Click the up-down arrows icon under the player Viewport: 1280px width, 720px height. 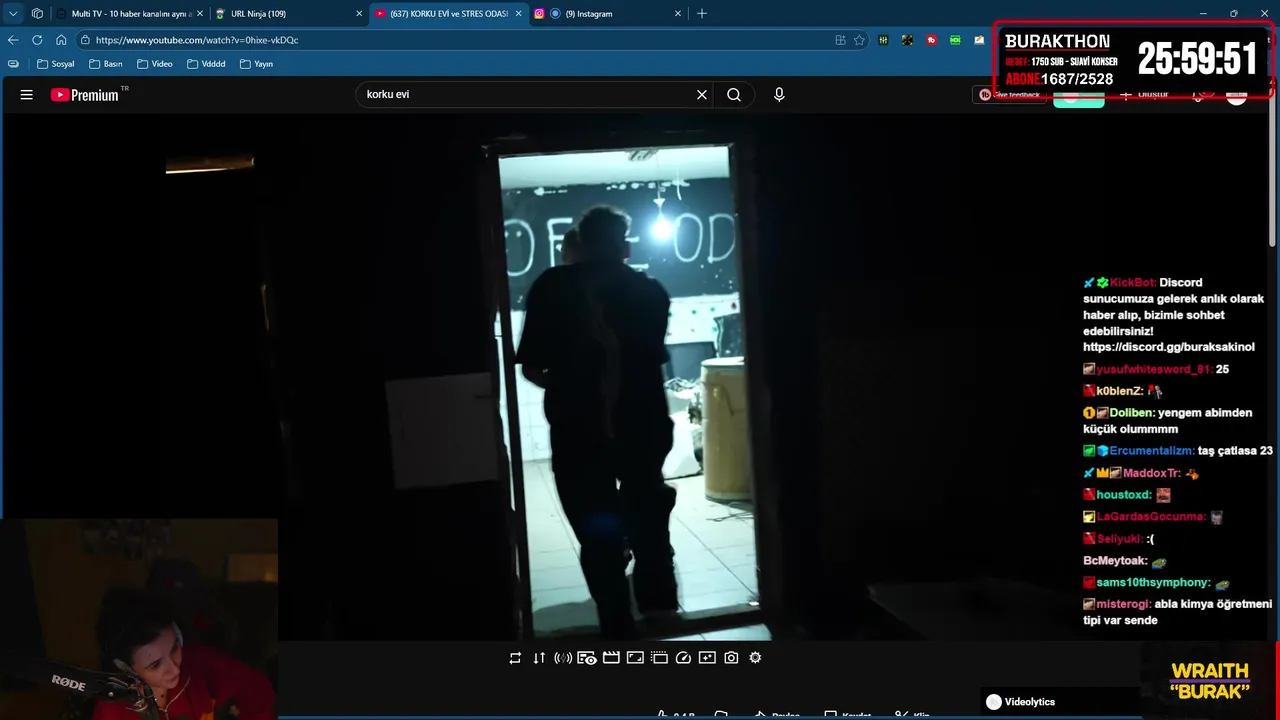tap(539, 658)
